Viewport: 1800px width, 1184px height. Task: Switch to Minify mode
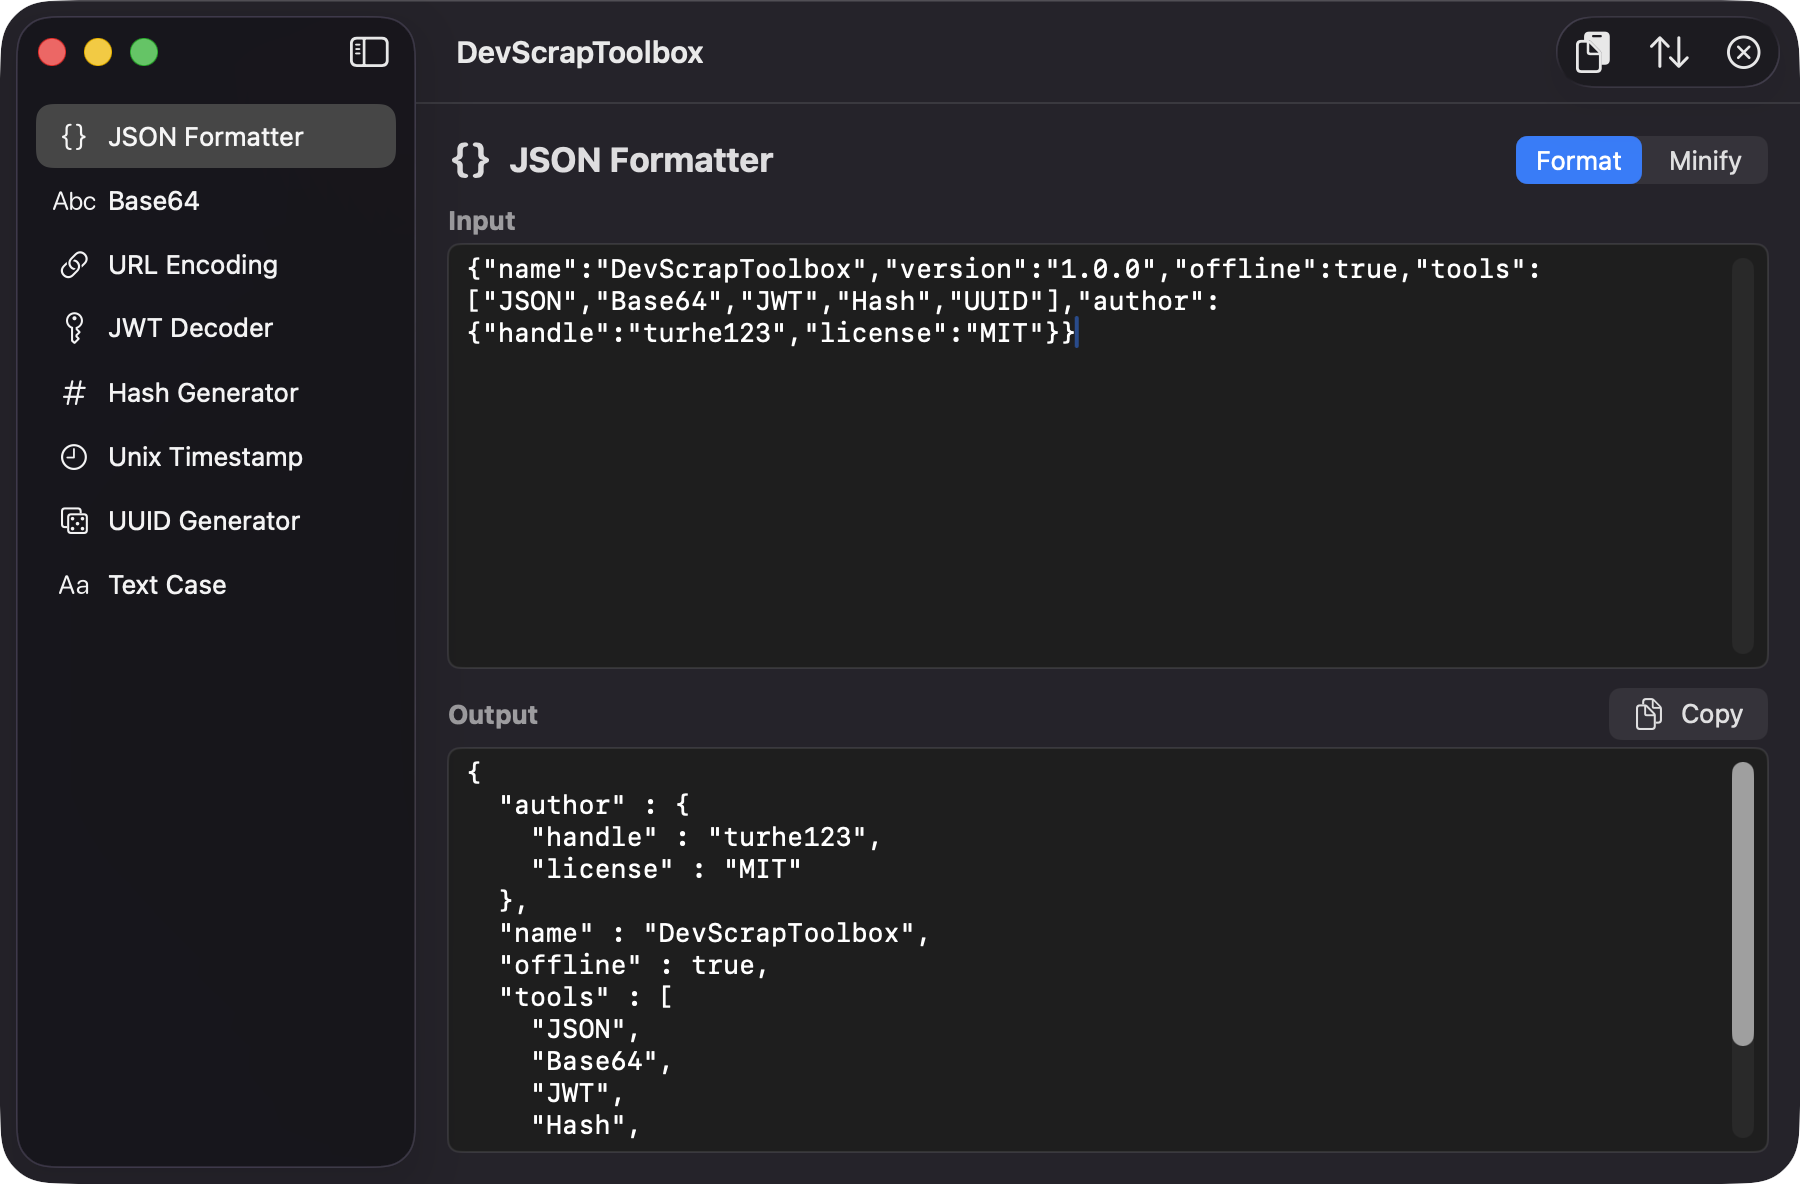(x=1705, y=160)
